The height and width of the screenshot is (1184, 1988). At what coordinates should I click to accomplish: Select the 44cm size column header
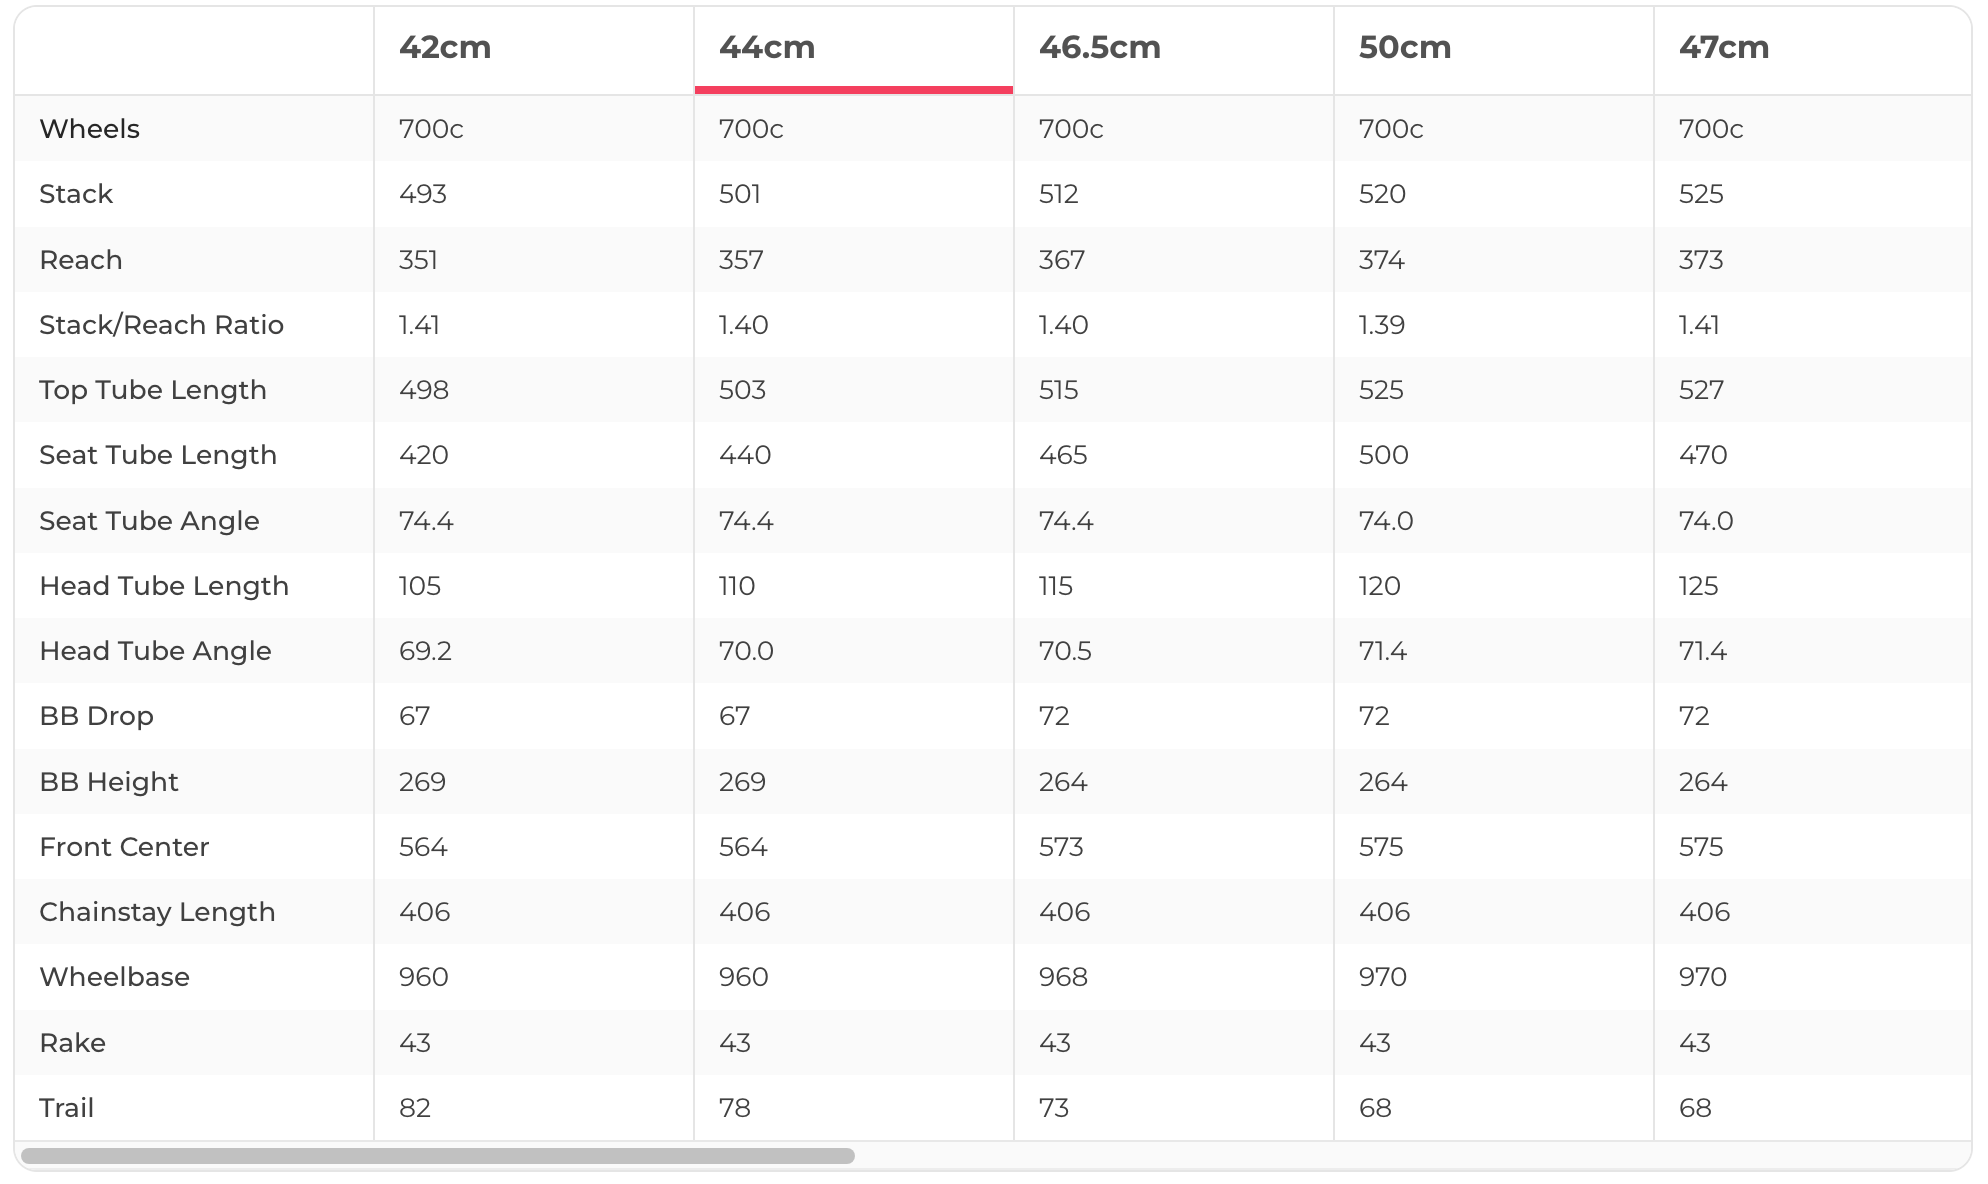point(767,47)
